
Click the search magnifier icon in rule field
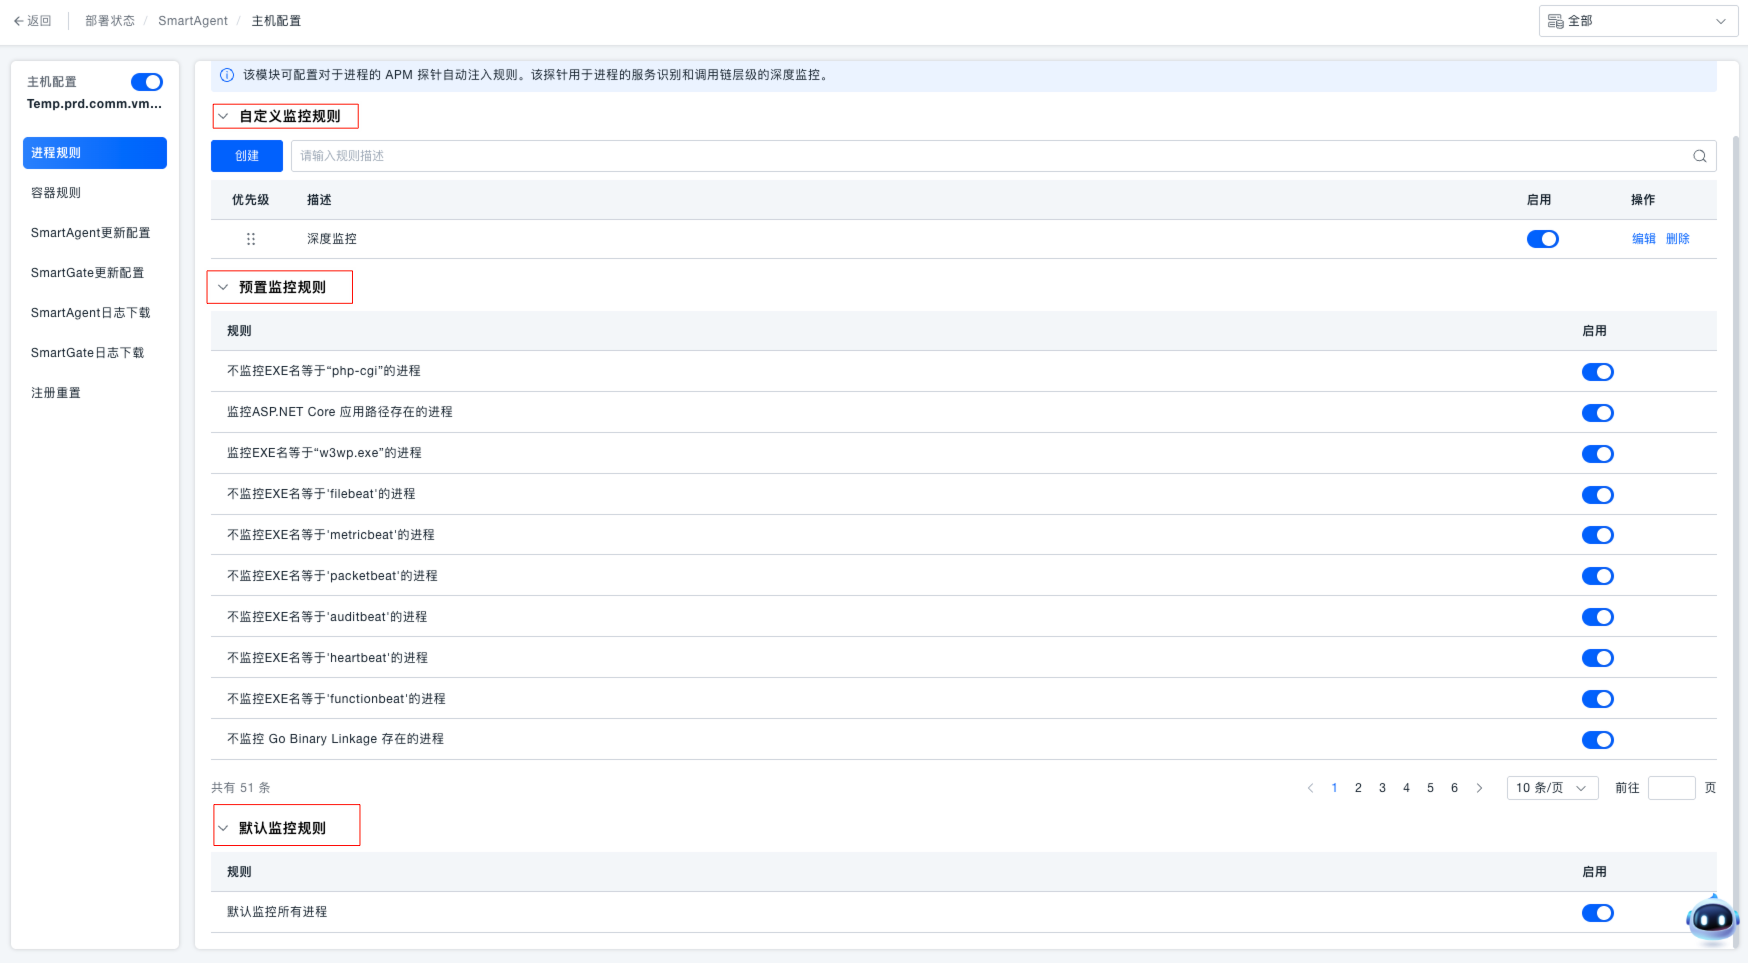pos(1699,156)
